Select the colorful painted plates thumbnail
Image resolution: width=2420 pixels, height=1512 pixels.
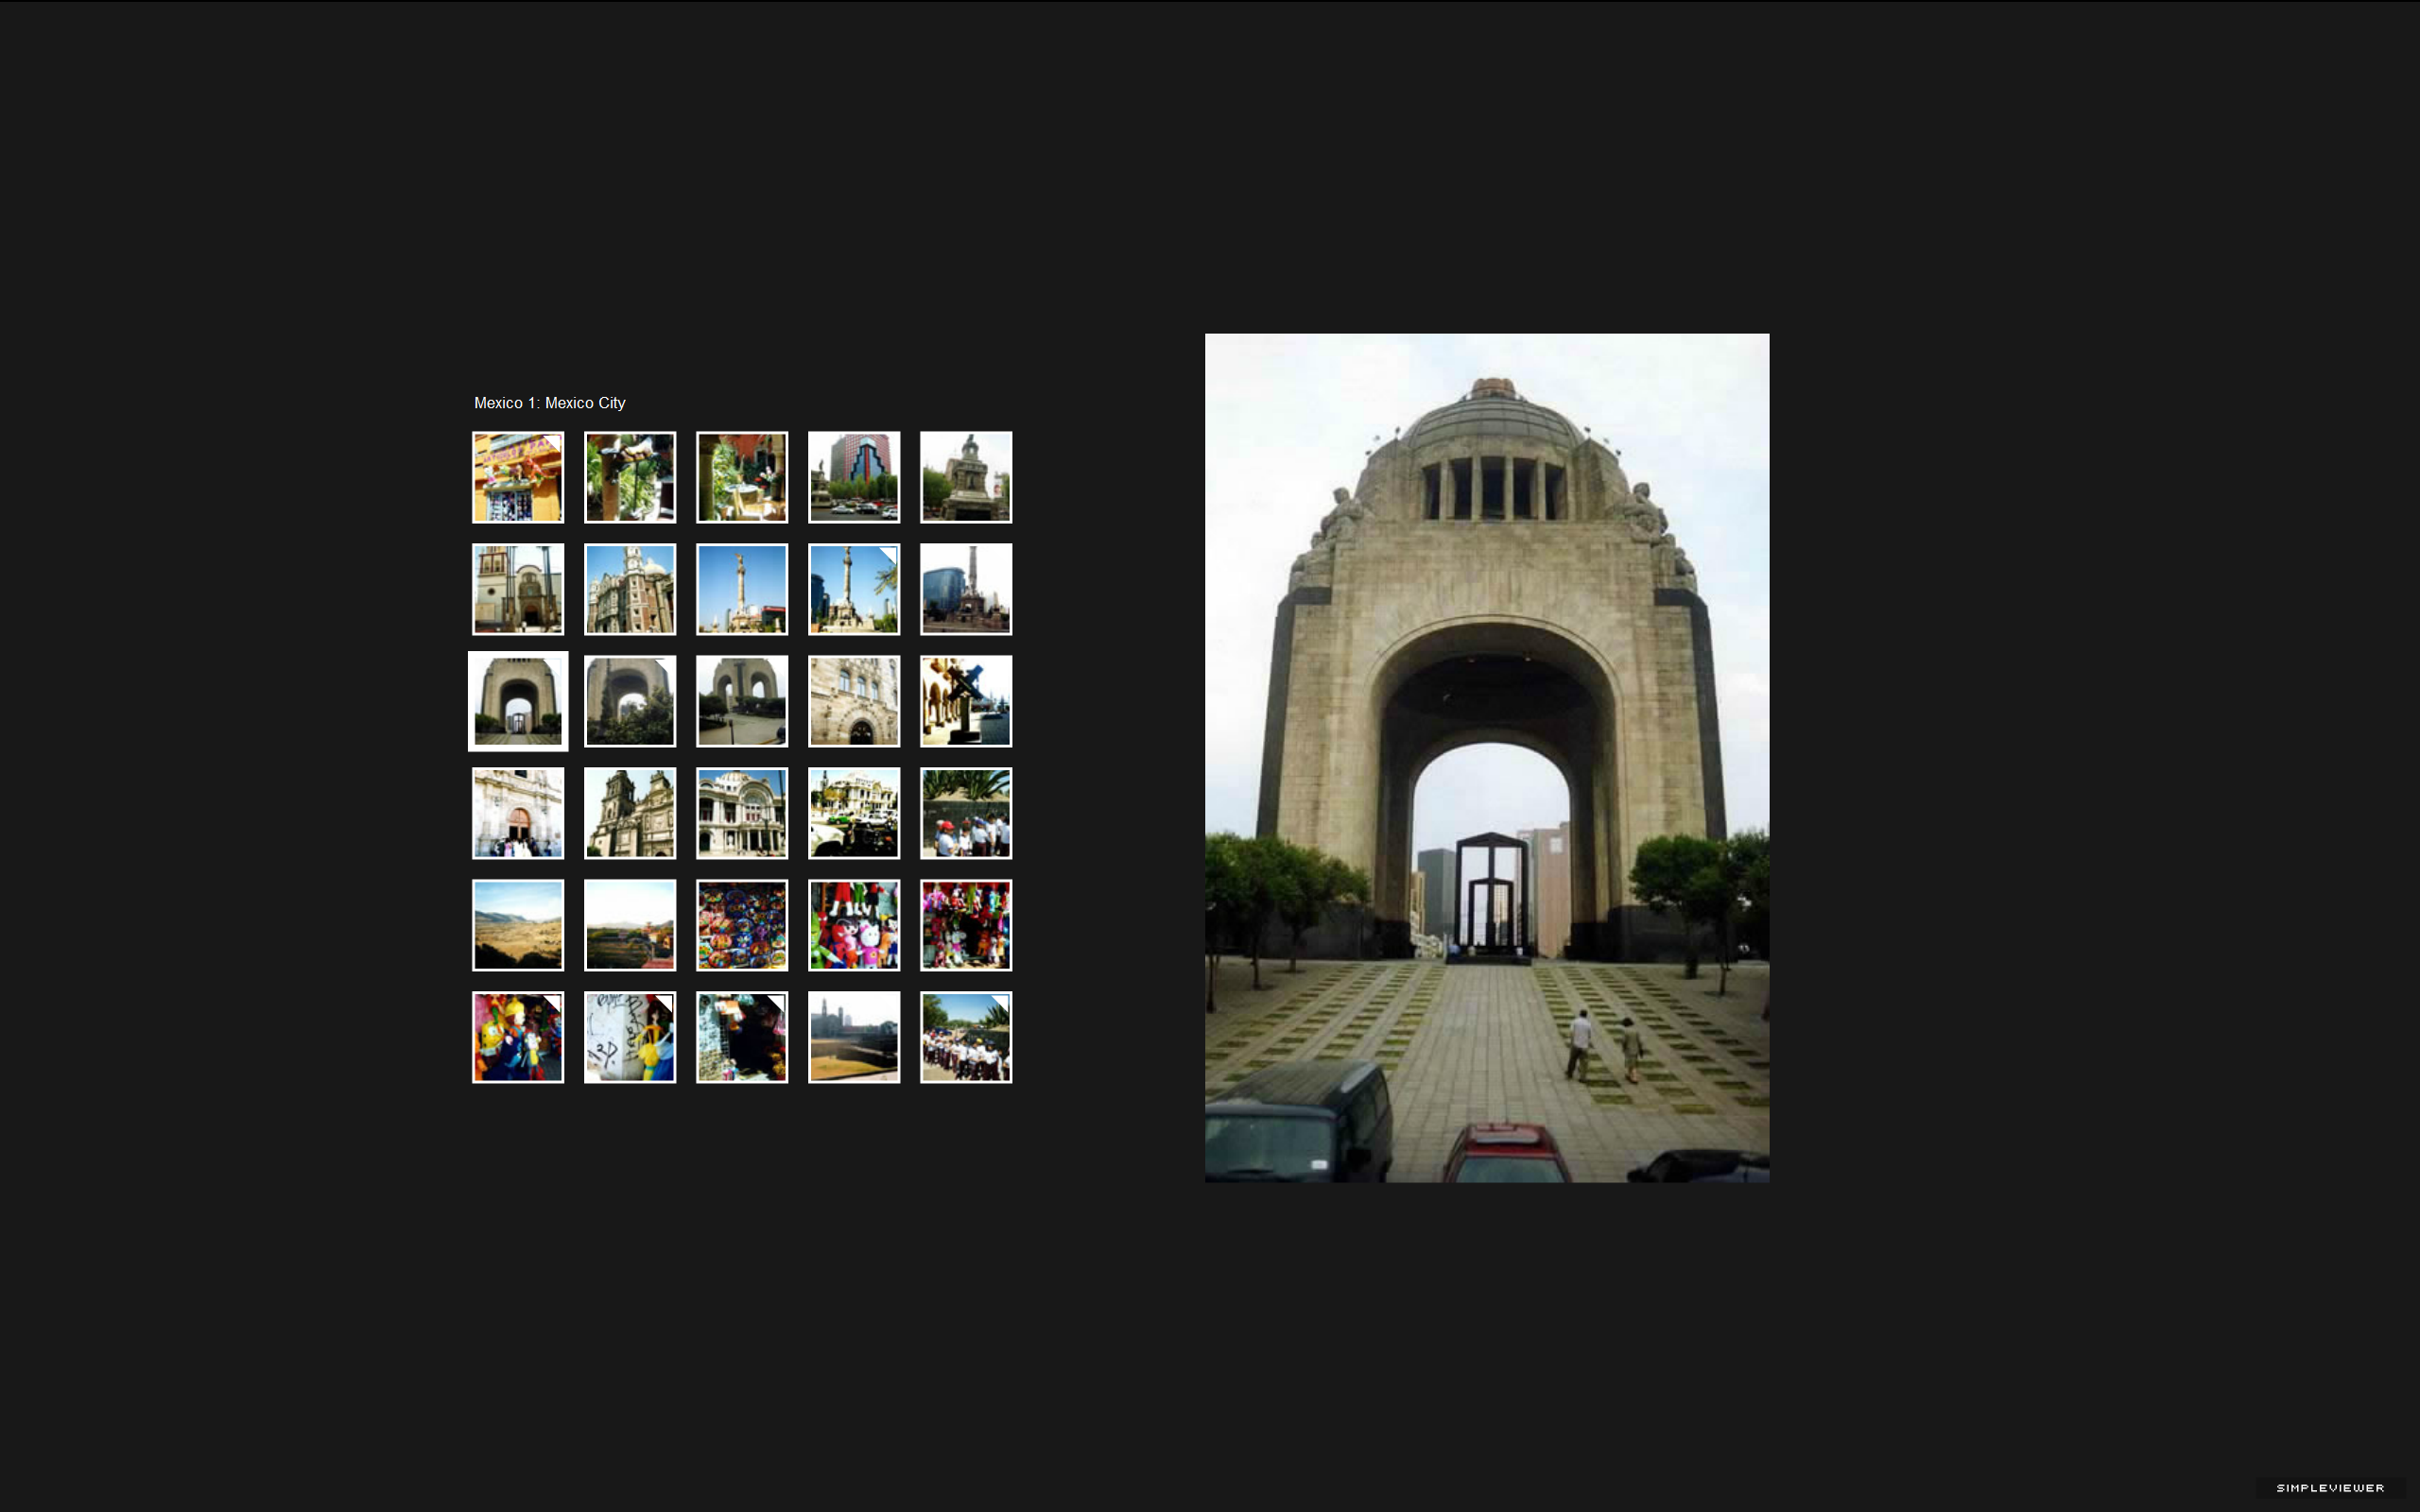click(742, 925)
